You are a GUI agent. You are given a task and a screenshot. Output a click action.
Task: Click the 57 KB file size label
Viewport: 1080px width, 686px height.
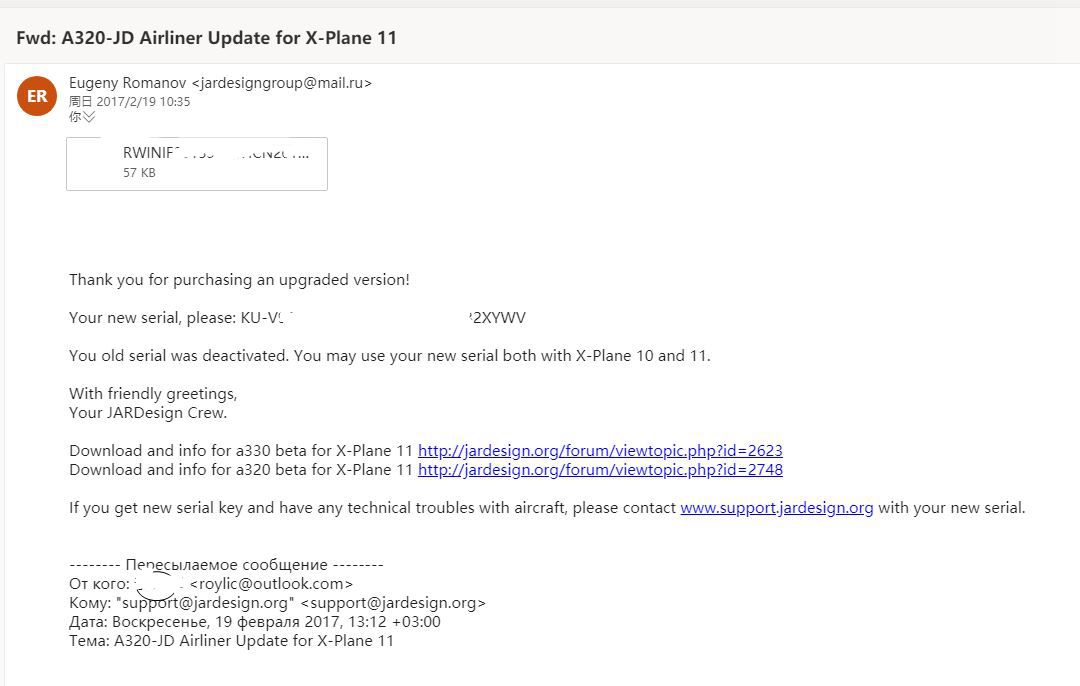[x=139, y=173]
